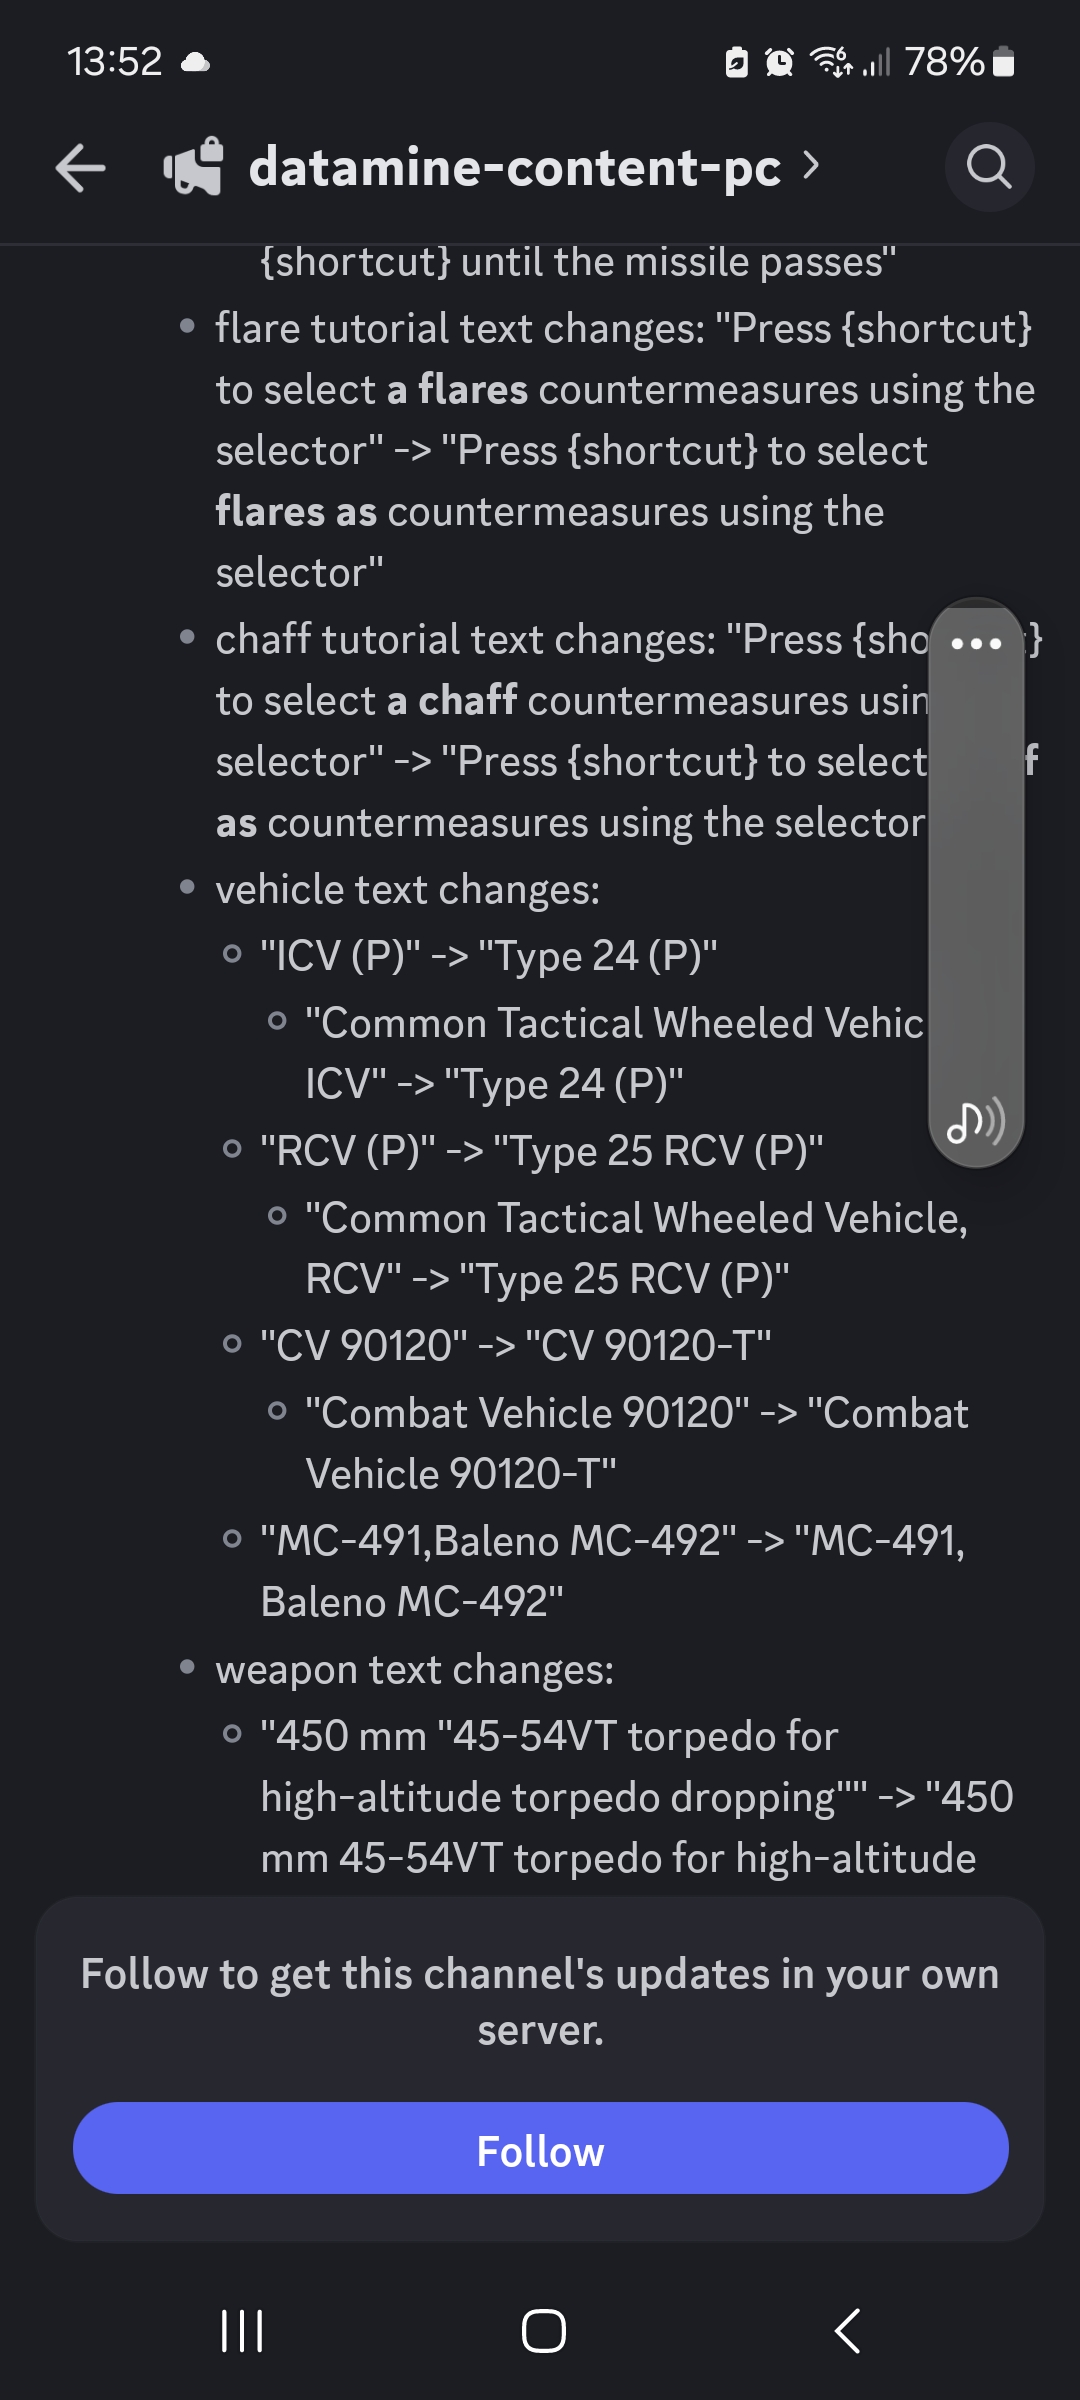The image size is (1080, 2400).
Task: Open the volume panel three-dot options
Action: (x=976, y=643)
